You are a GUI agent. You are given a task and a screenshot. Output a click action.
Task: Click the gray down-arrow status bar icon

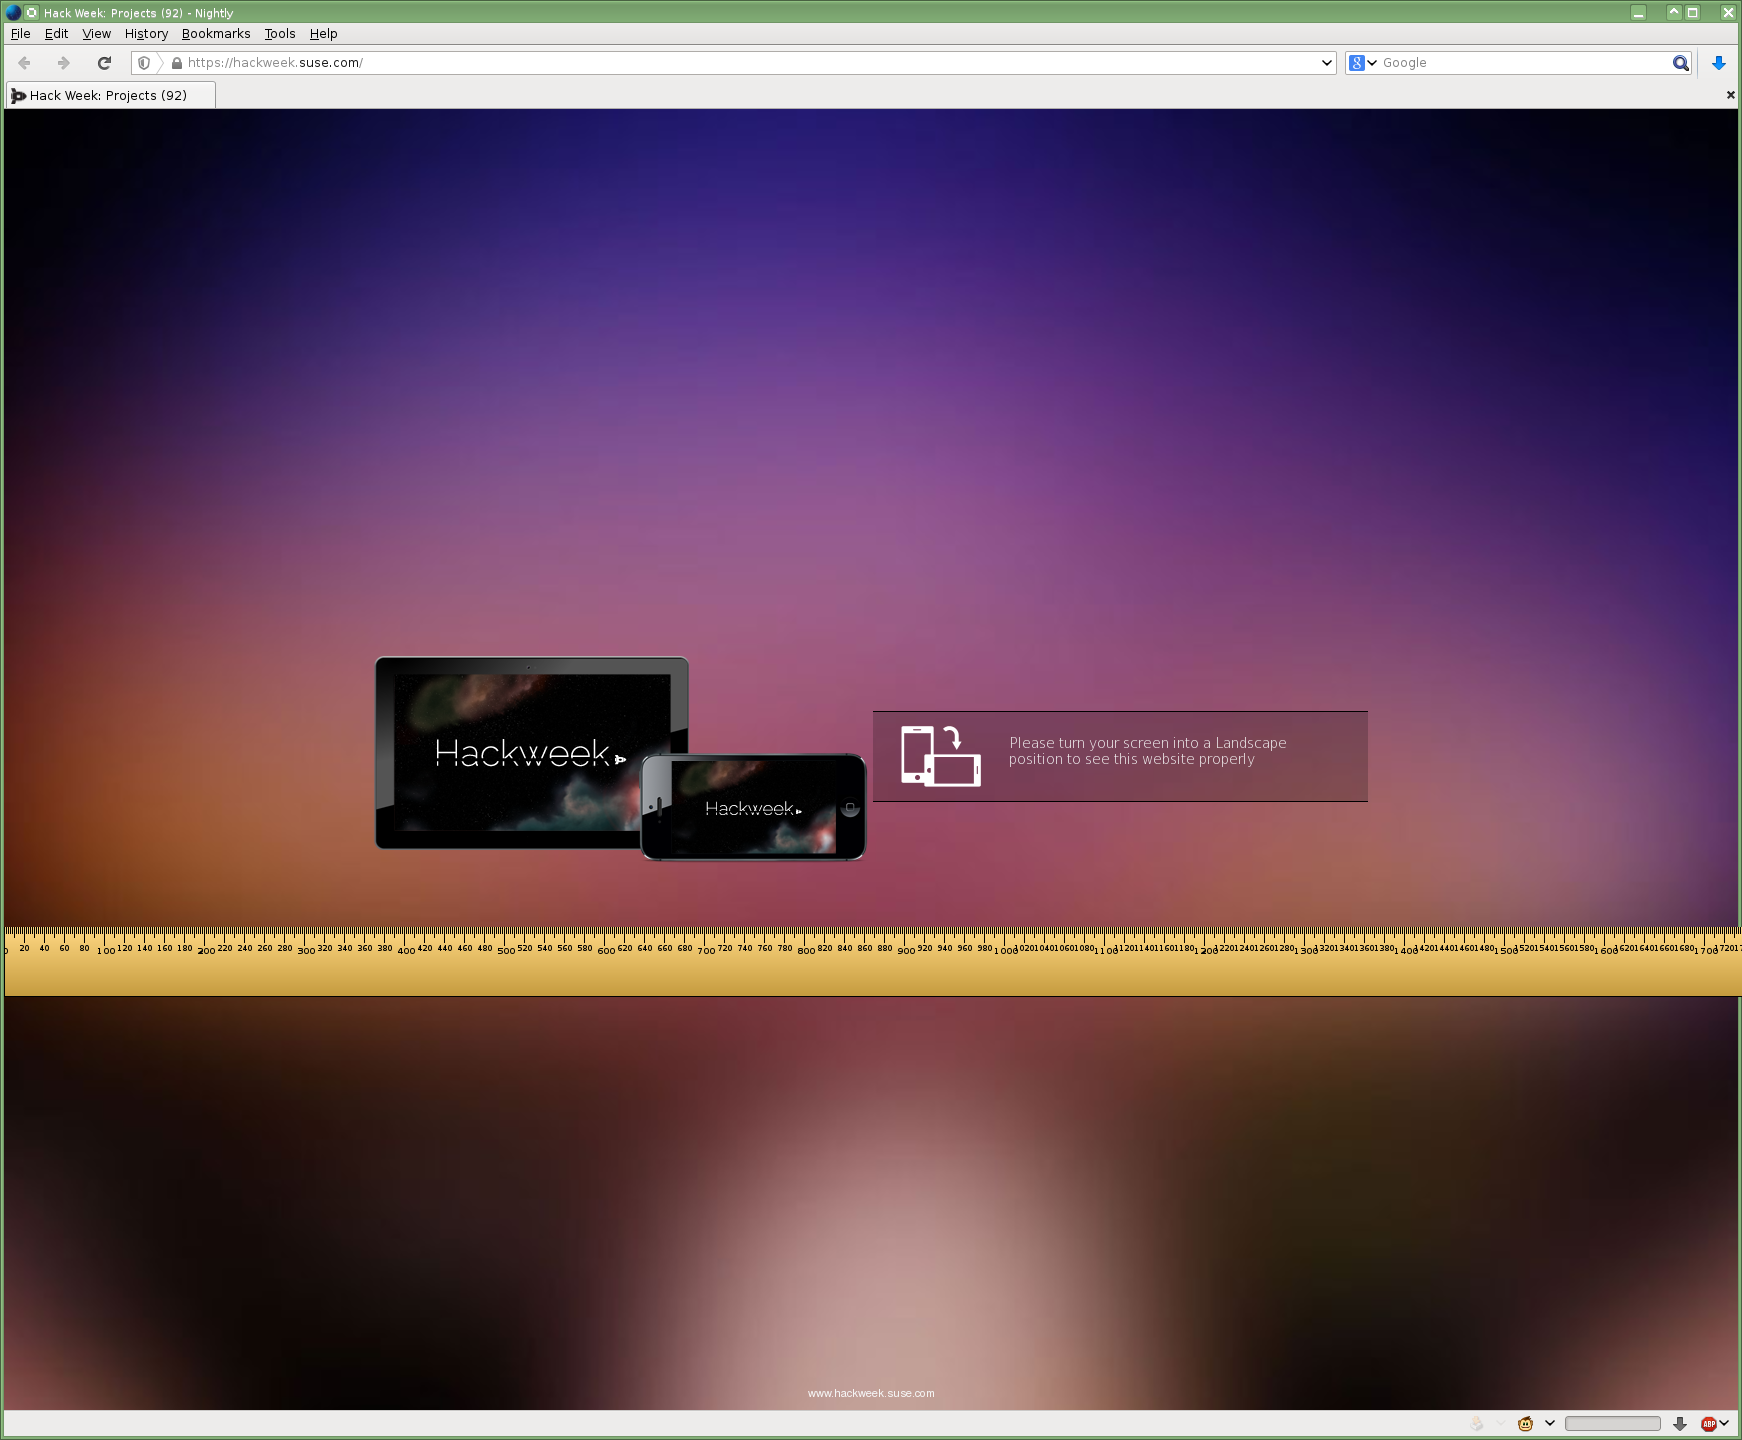coord(1680,1424)
